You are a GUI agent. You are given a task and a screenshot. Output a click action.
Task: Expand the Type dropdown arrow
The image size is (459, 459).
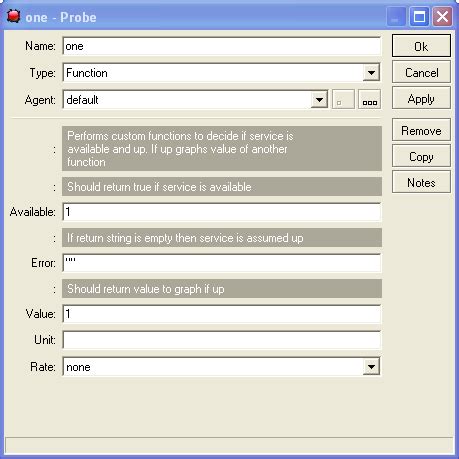(x=371, y=73)
